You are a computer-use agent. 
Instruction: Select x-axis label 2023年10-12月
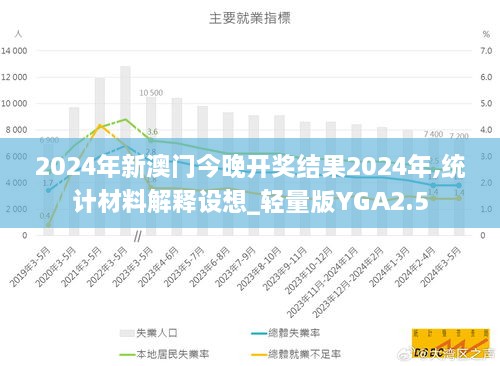(x=309, y=270)
